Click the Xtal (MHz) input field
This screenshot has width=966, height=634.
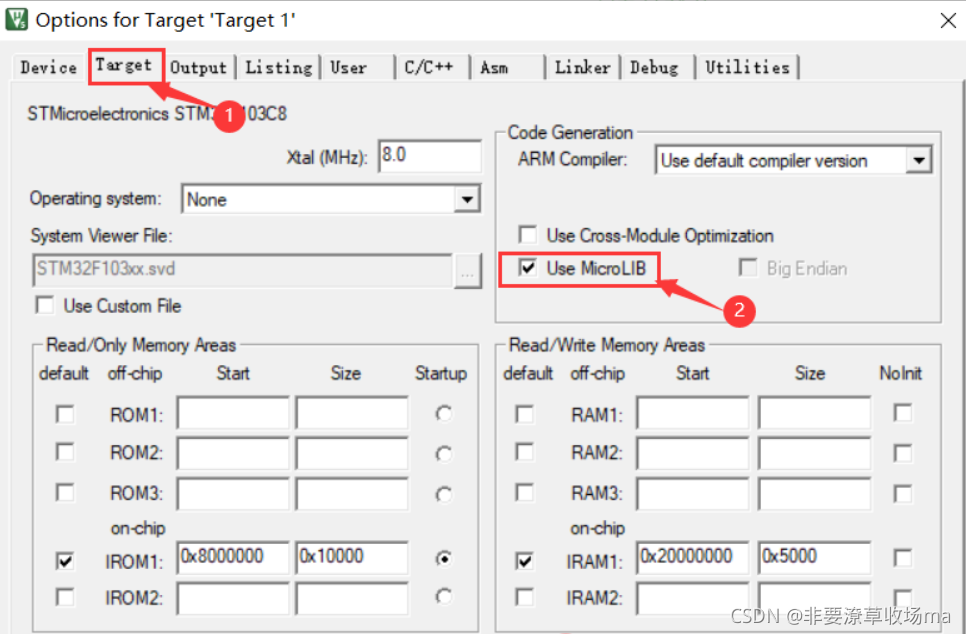click(x=429, y=155)
